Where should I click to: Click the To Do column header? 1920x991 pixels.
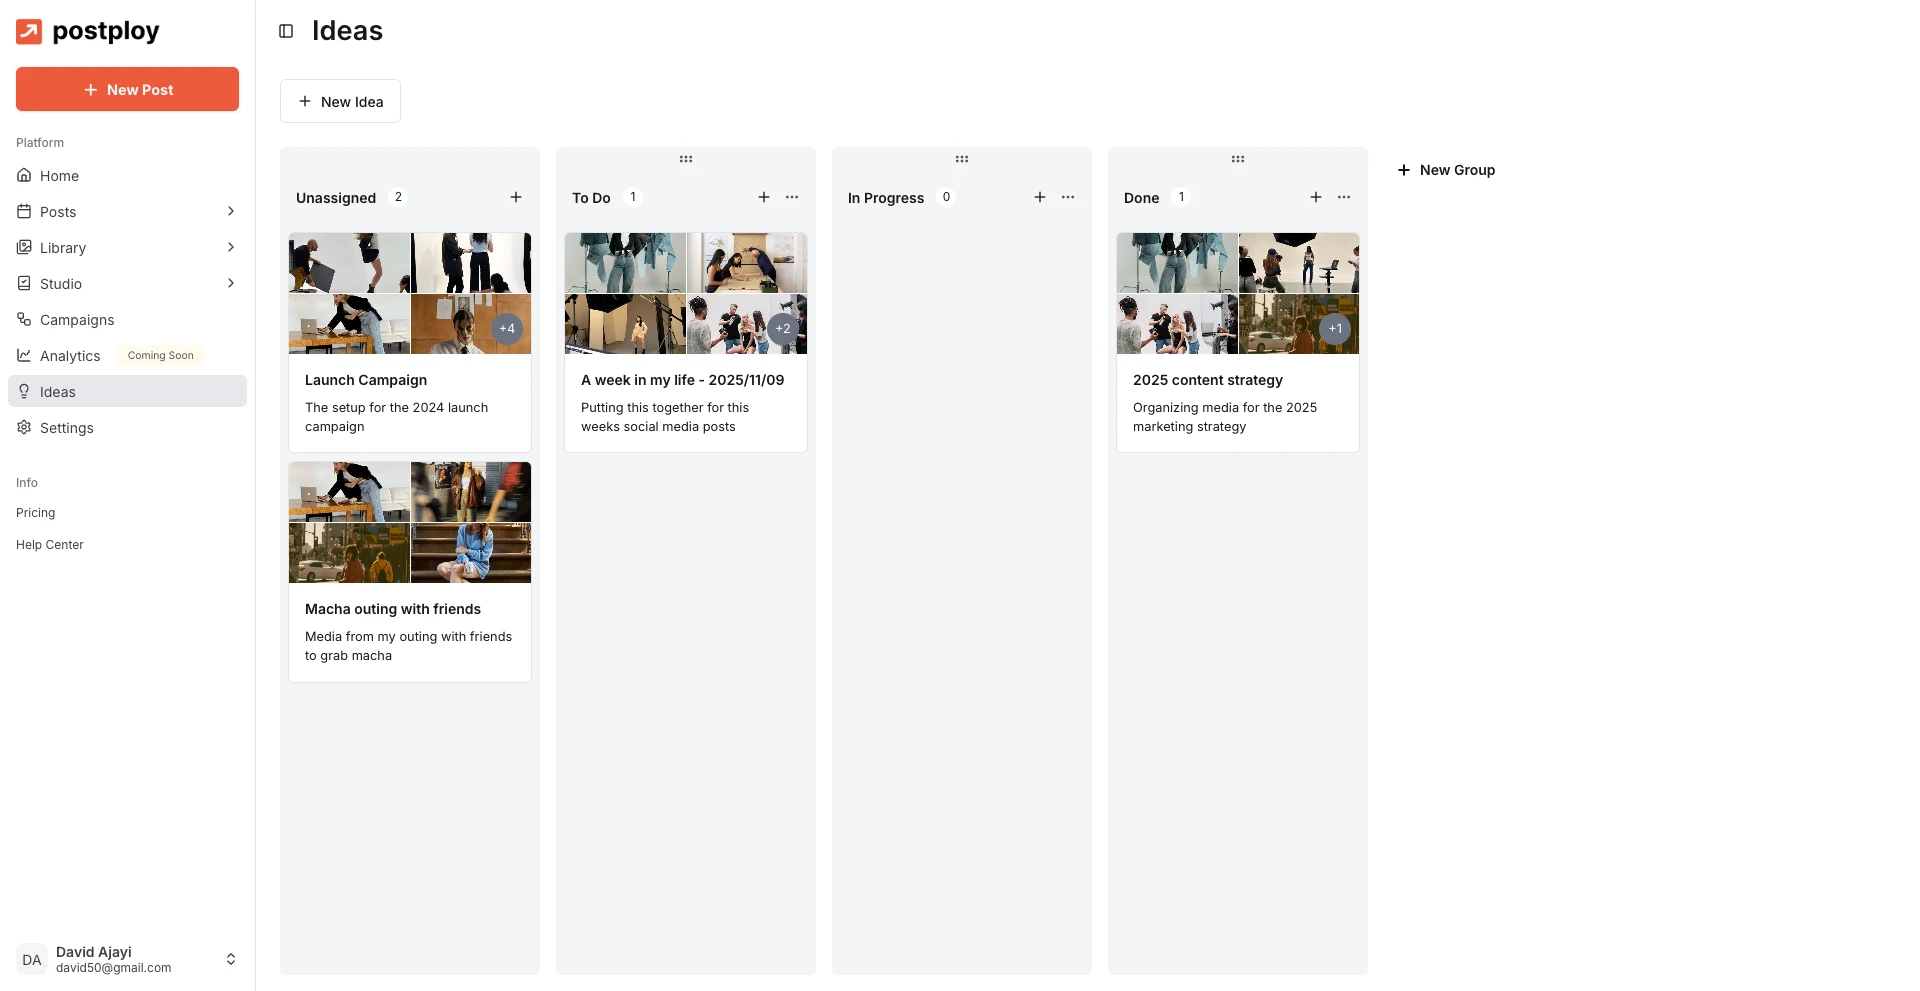click(x=591, y=198)
